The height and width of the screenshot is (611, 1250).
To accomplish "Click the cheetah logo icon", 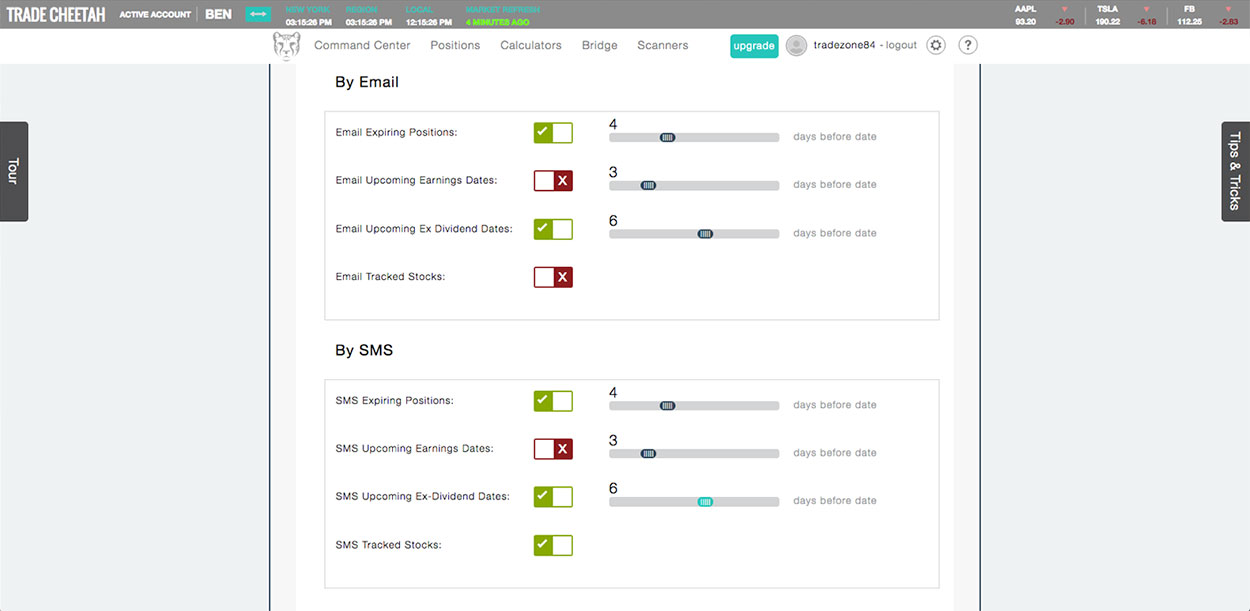I will (286, 46).
